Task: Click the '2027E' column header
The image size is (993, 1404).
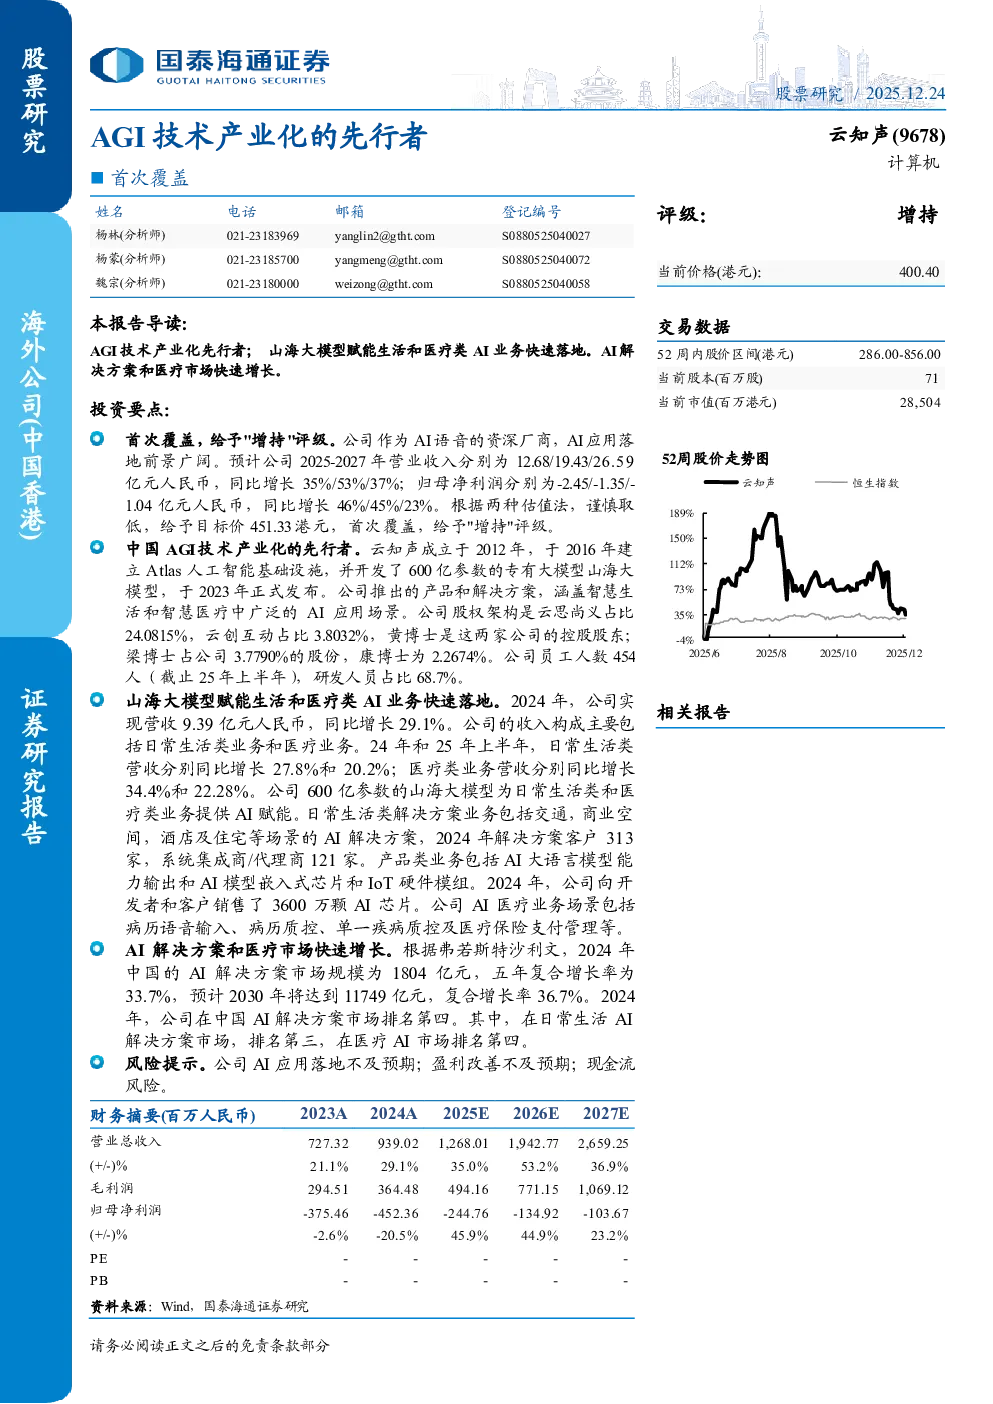Action: [606, 1114]
